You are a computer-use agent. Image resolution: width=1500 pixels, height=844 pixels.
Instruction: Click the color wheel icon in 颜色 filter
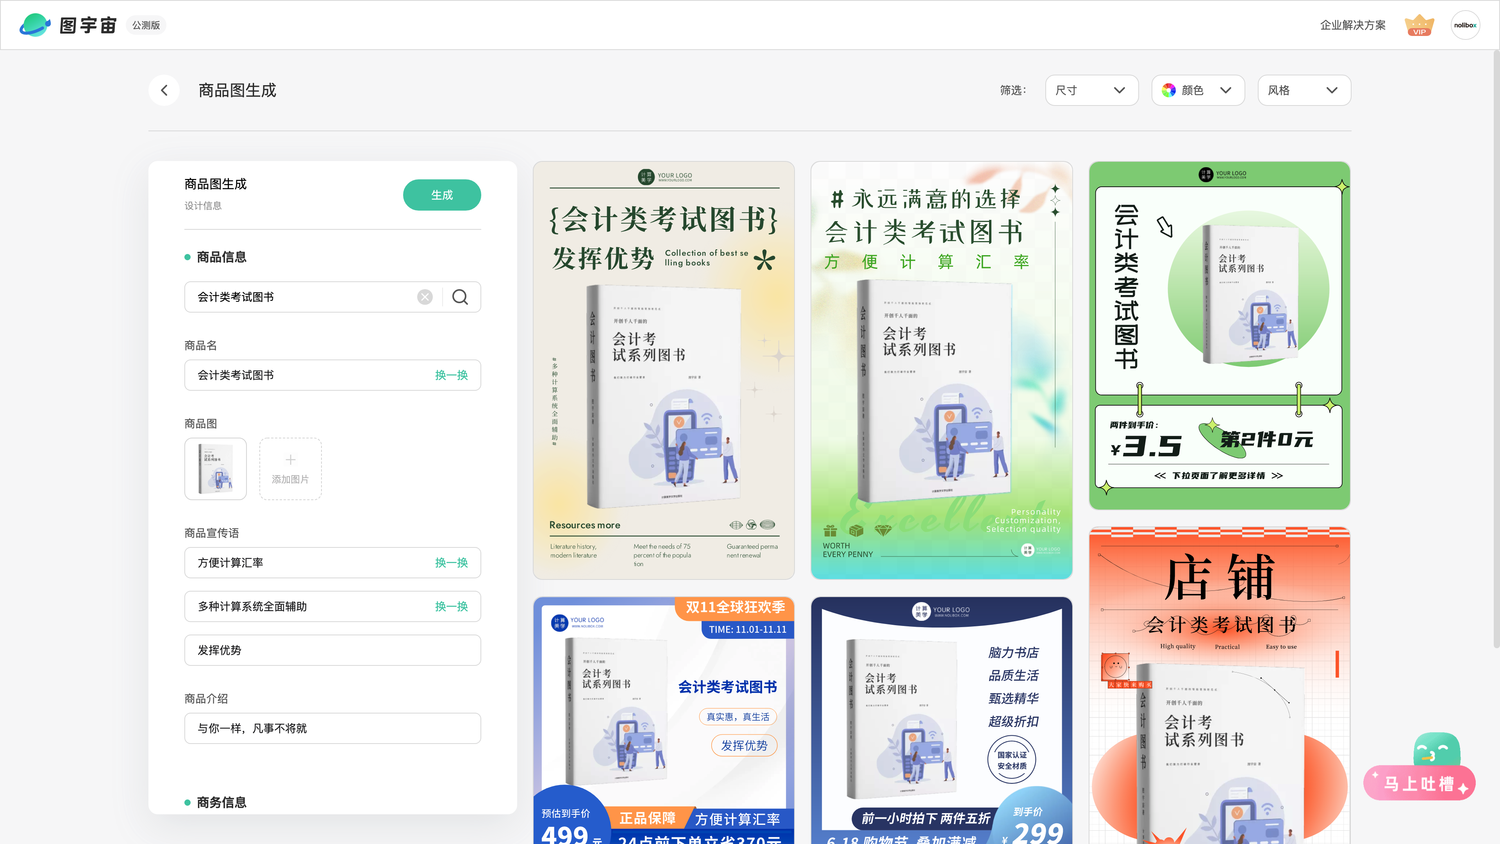point(1169,90)
